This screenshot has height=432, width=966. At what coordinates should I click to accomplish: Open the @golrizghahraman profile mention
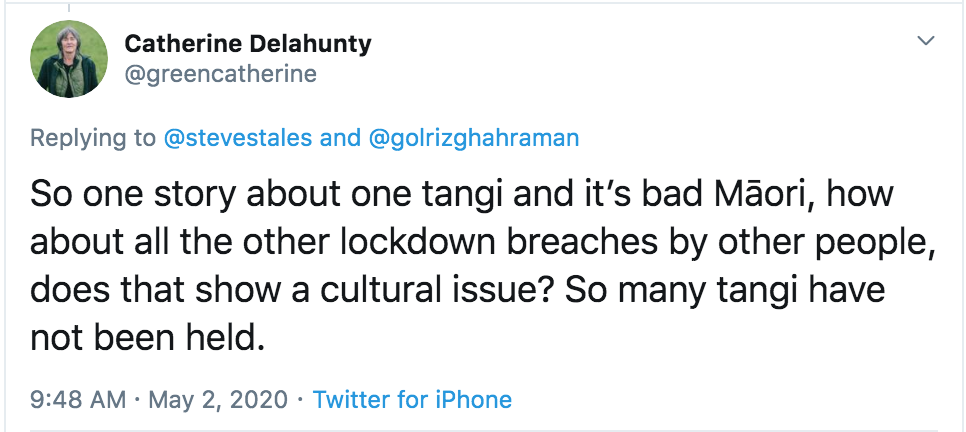(474, 138)
